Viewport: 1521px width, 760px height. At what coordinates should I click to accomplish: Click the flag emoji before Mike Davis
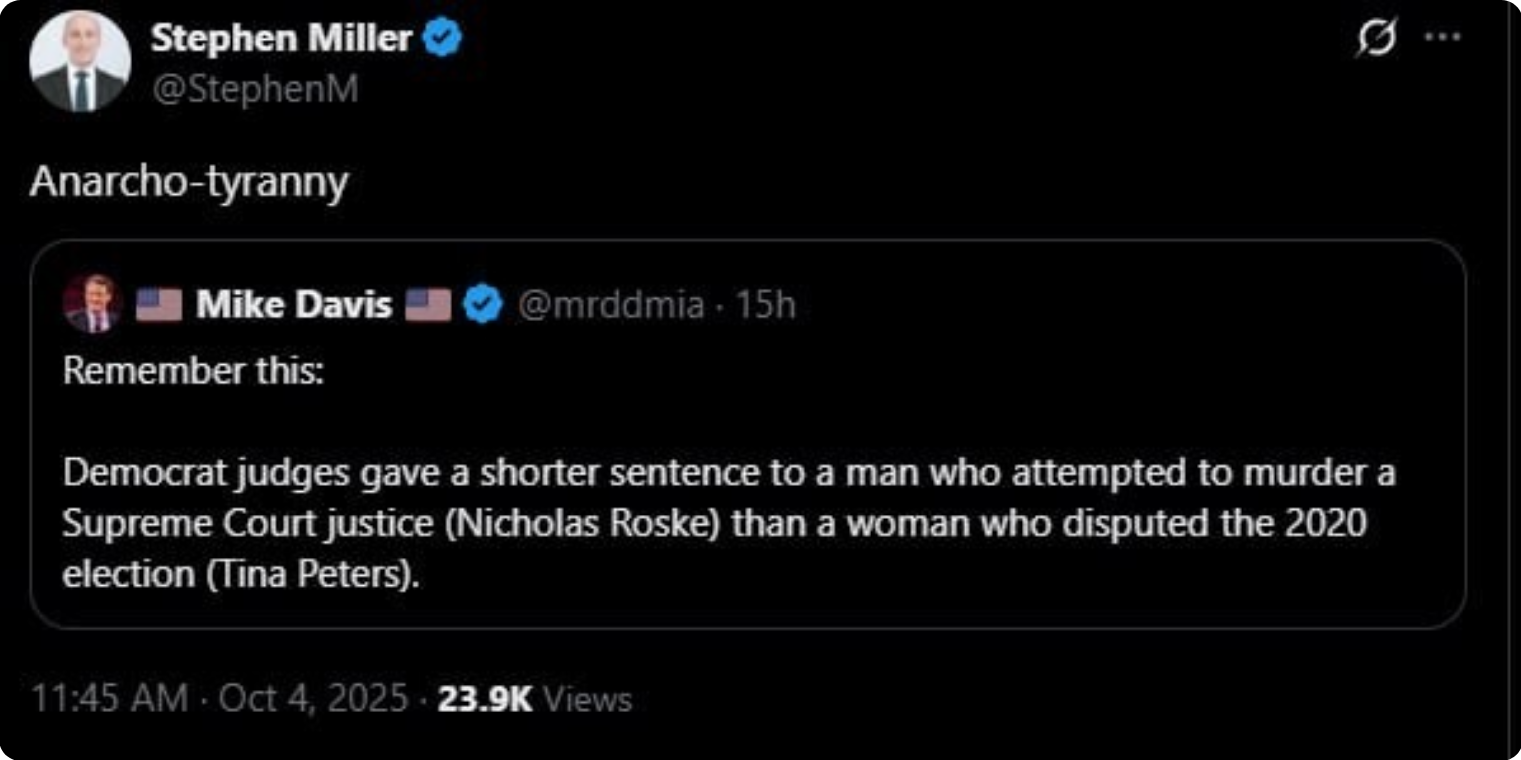(x=159, y=304)
